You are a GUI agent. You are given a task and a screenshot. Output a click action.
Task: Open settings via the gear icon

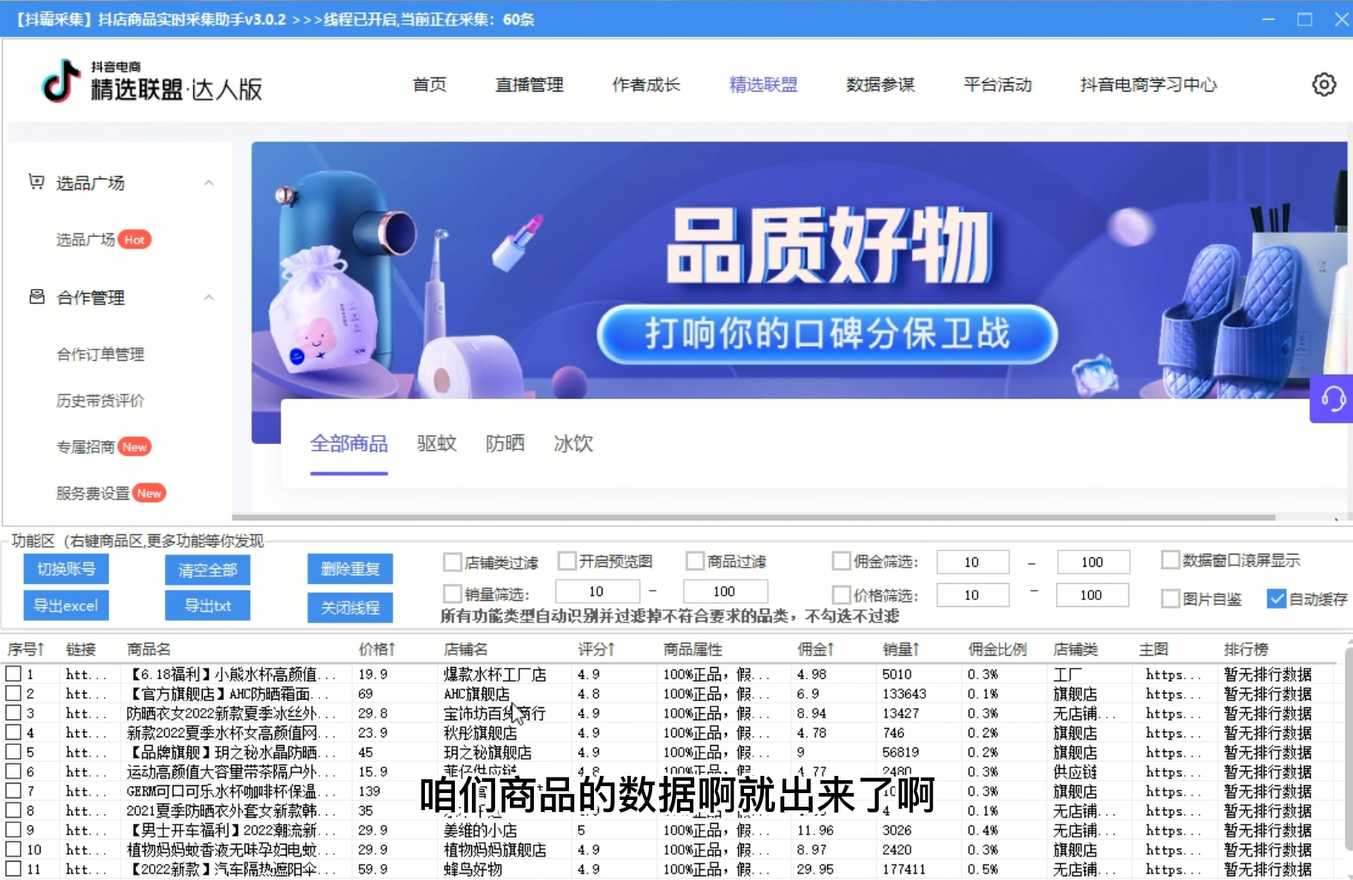[x=1323, y=85]
